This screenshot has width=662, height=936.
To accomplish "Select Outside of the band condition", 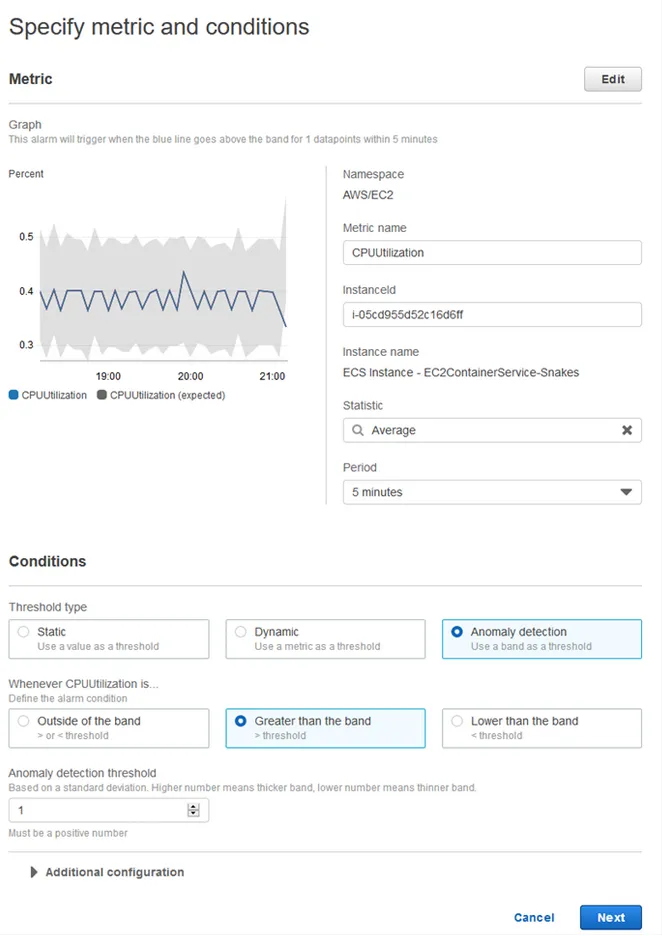I will 24,721.
